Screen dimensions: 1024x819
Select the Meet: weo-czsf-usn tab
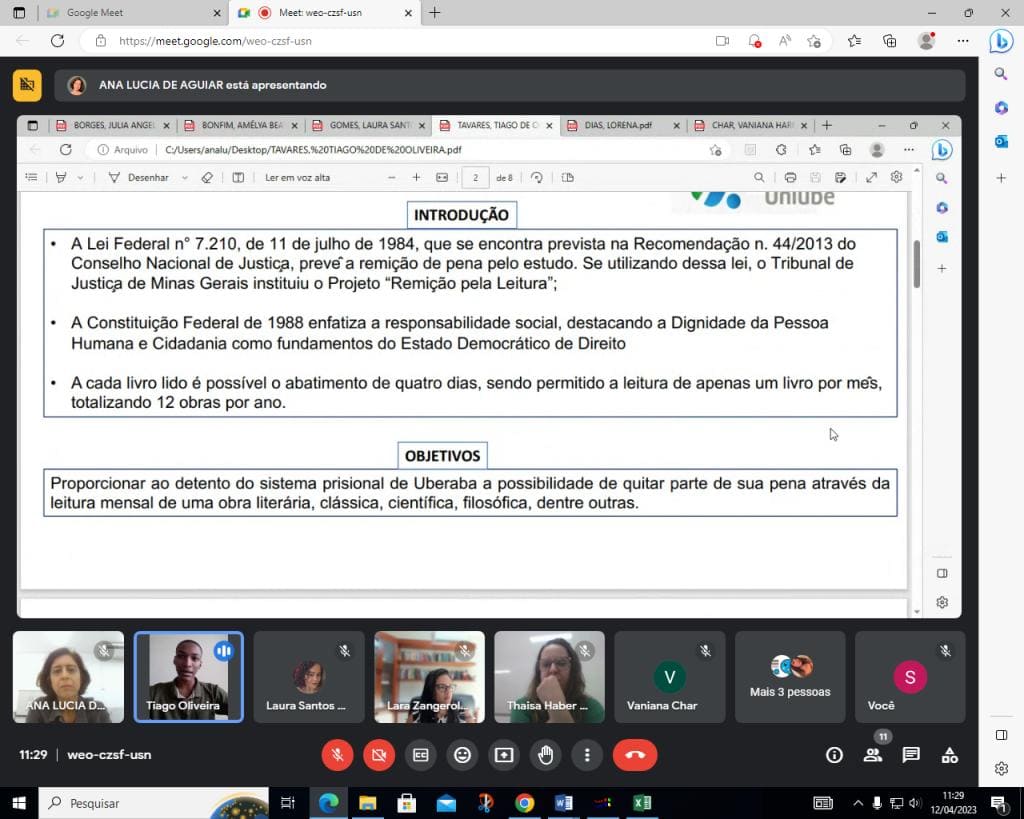click(x=327, y=12)
